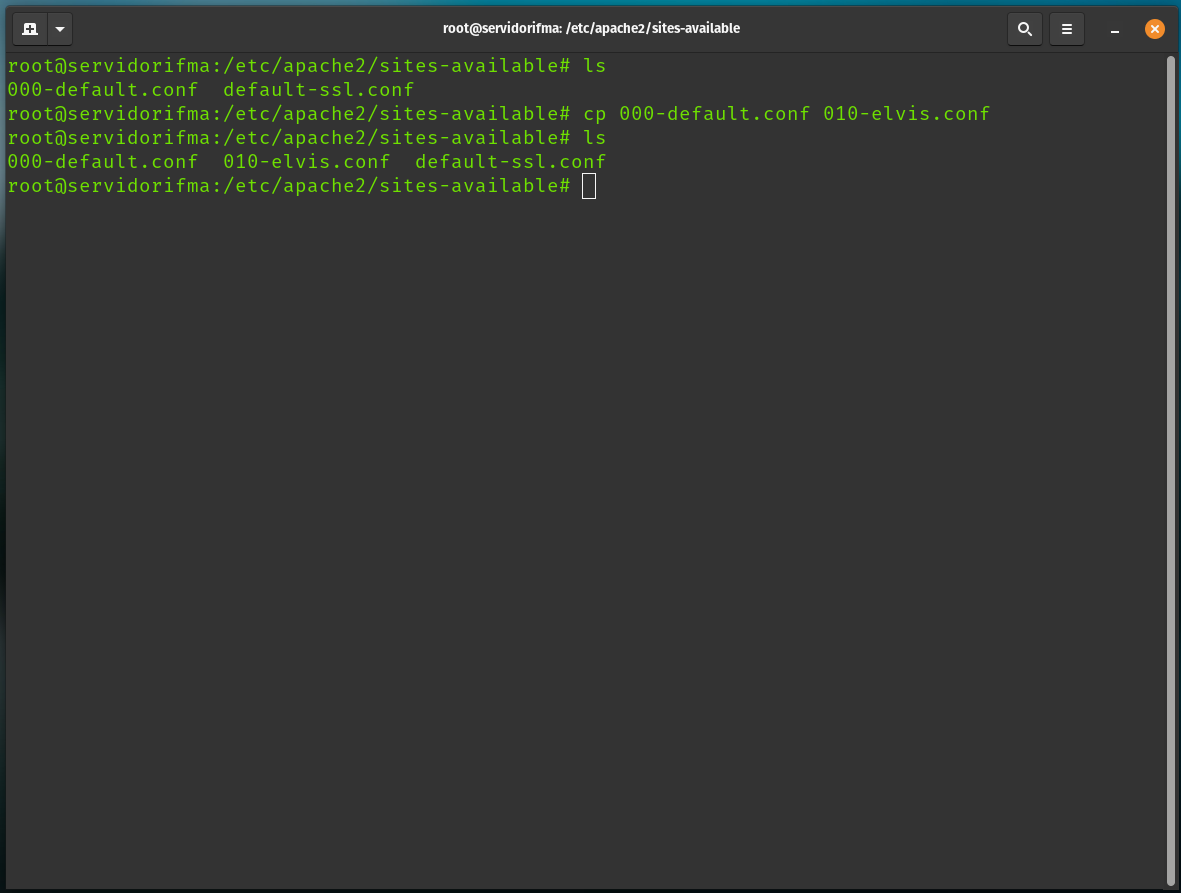Click the ls command on the last prompt line
This screenshot has height=893, width=1181.
coord(594,137)
